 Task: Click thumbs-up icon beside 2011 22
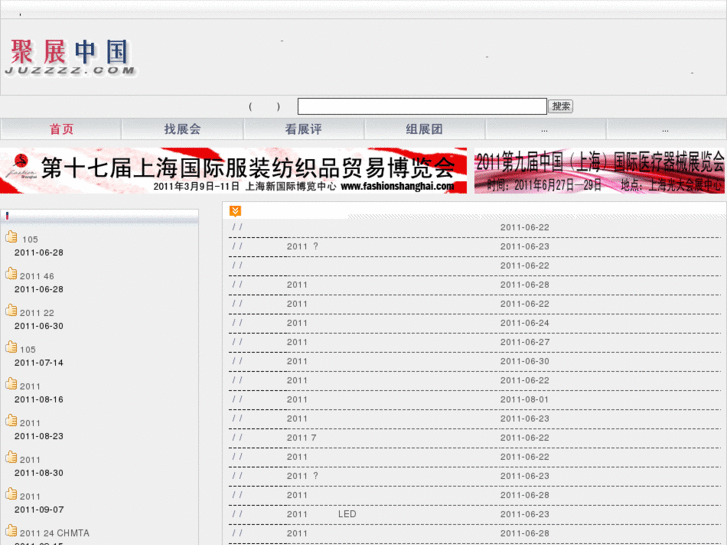click(12, 310)
